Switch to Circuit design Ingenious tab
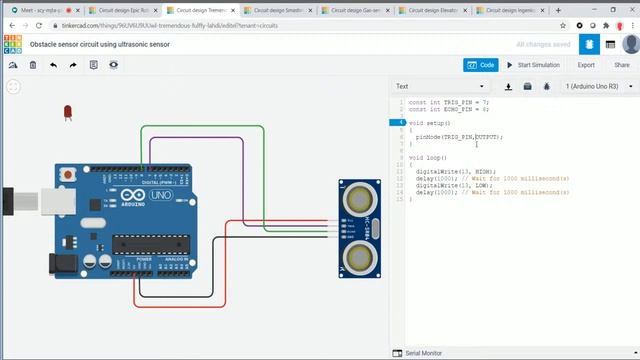This screenshot has height=360, width=640. (x=510, y=10)
